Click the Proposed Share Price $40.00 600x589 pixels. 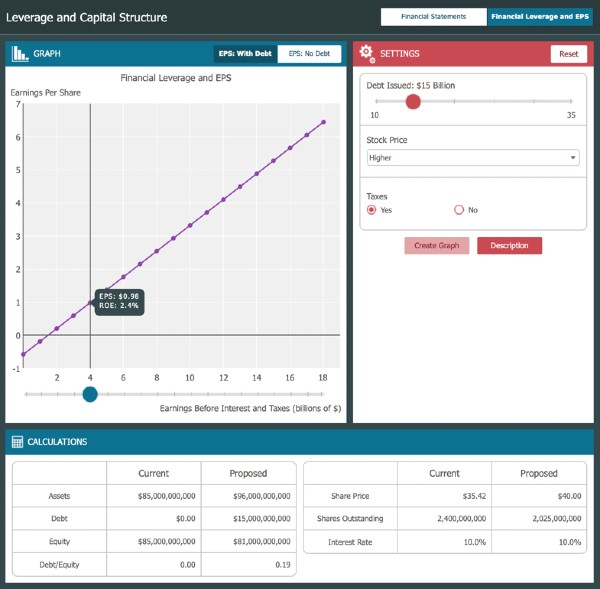pyautogui.click(x=569, y=496)
